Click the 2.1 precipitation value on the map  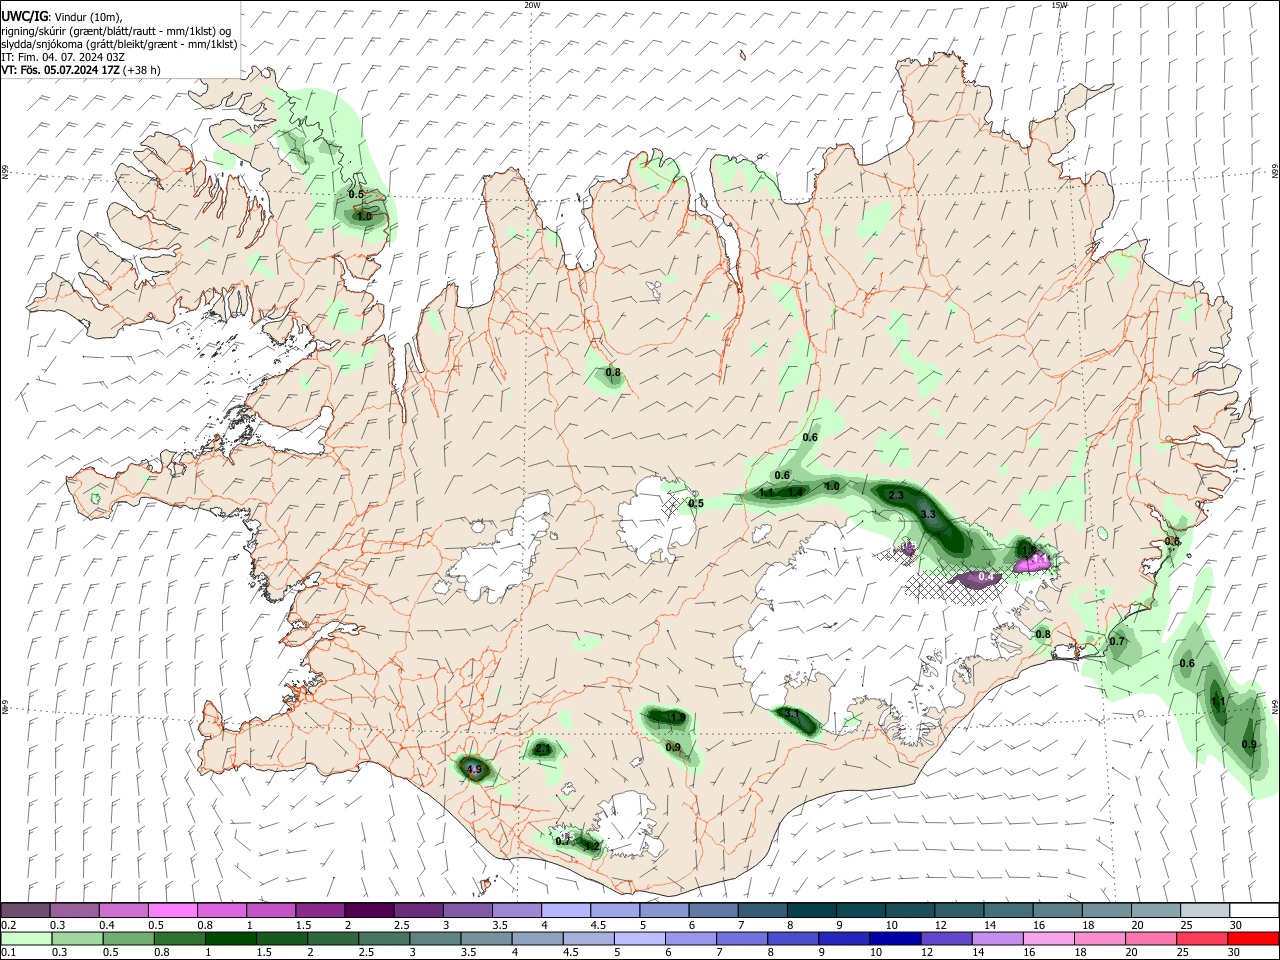tap(541, 748)
